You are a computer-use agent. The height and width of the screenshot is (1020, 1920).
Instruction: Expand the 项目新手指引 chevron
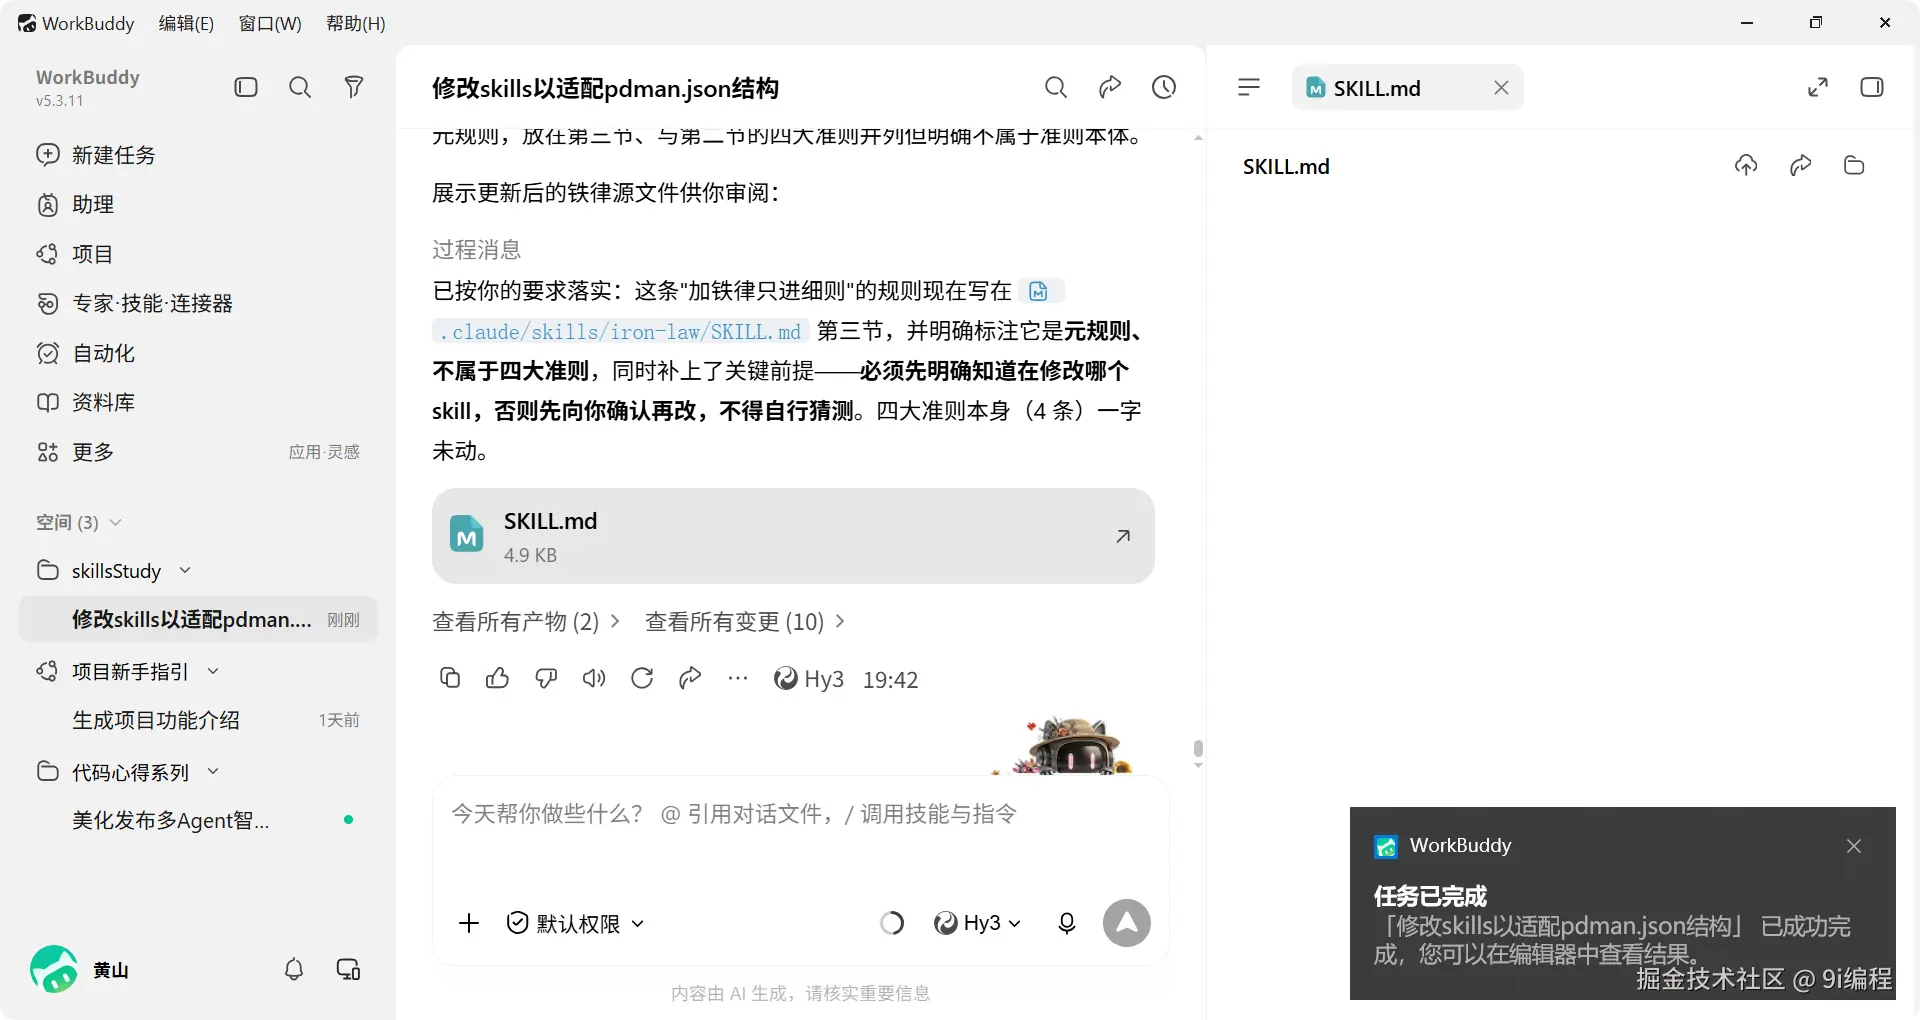coord(213,671)
